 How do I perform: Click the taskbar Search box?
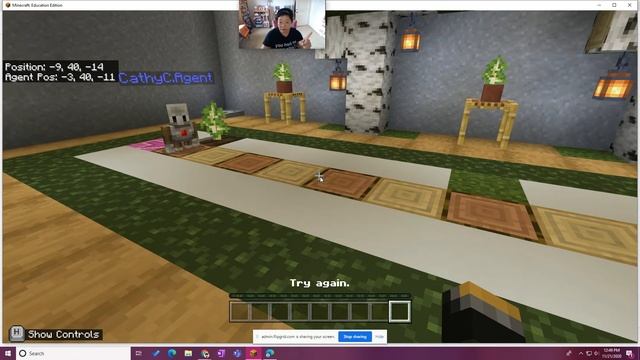[x=73, y=353]
